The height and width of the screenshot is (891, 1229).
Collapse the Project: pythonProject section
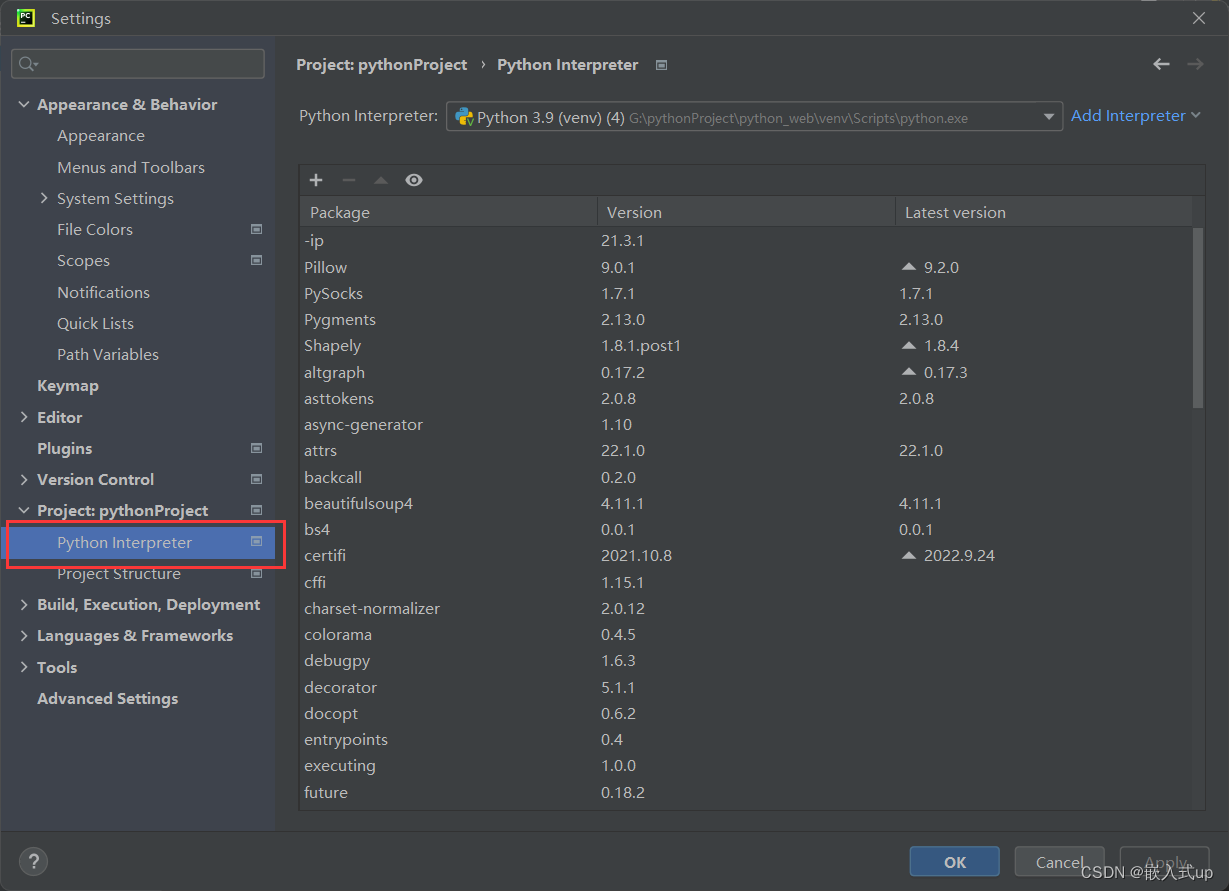point(24,510)
